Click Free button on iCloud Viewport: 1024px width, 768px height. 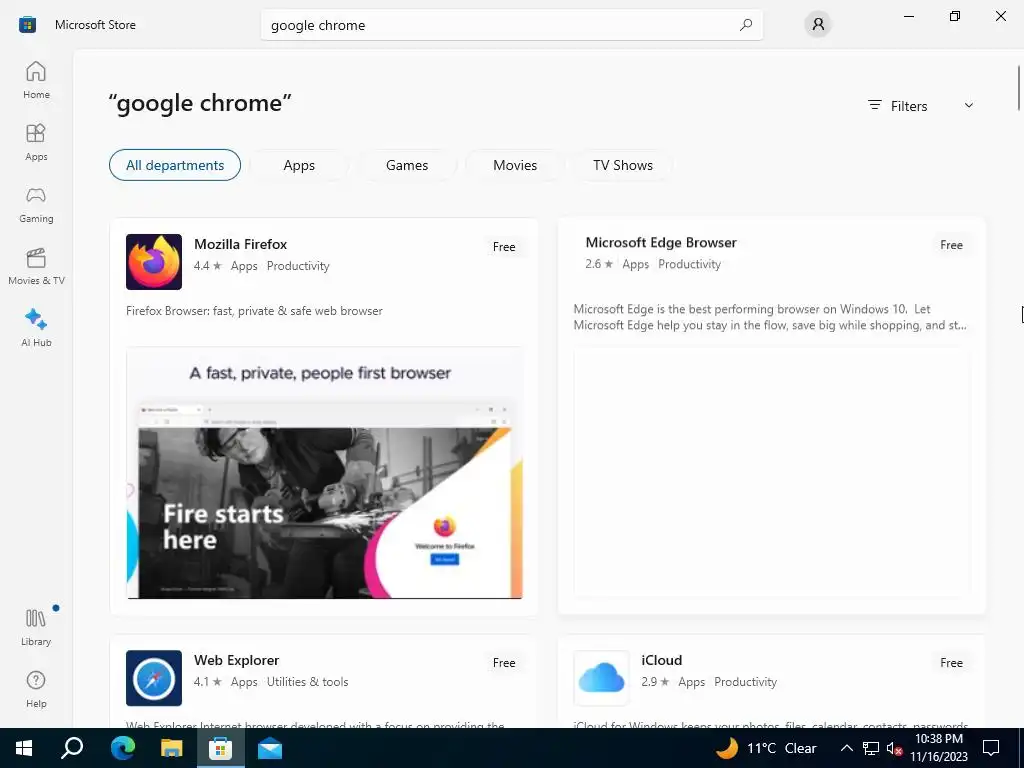(x=952, y=663)
